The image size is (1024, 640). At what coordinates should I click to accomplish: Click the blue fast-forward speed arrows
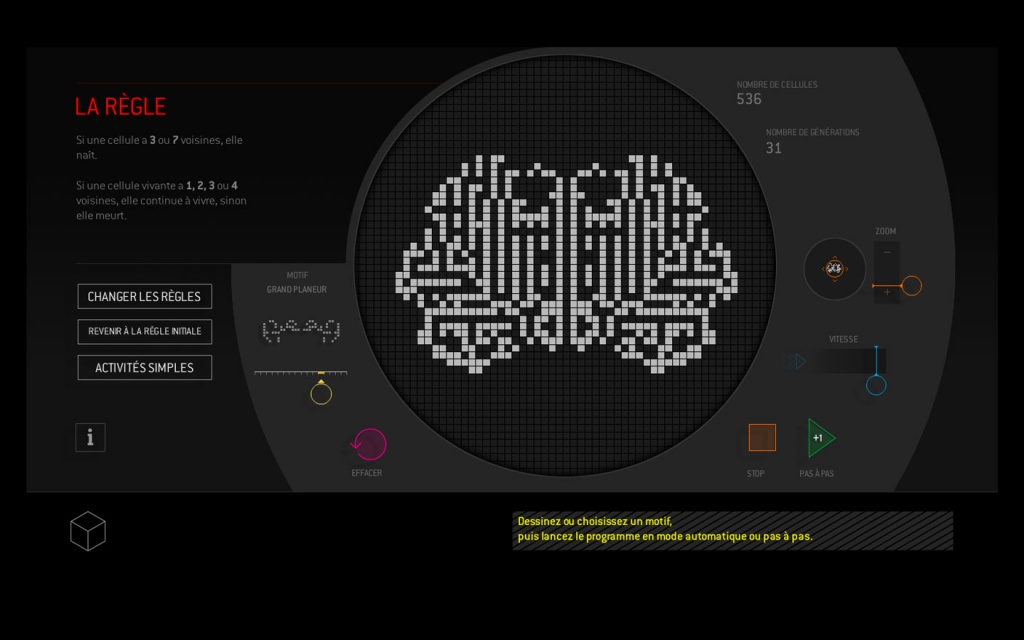(796, 361)
